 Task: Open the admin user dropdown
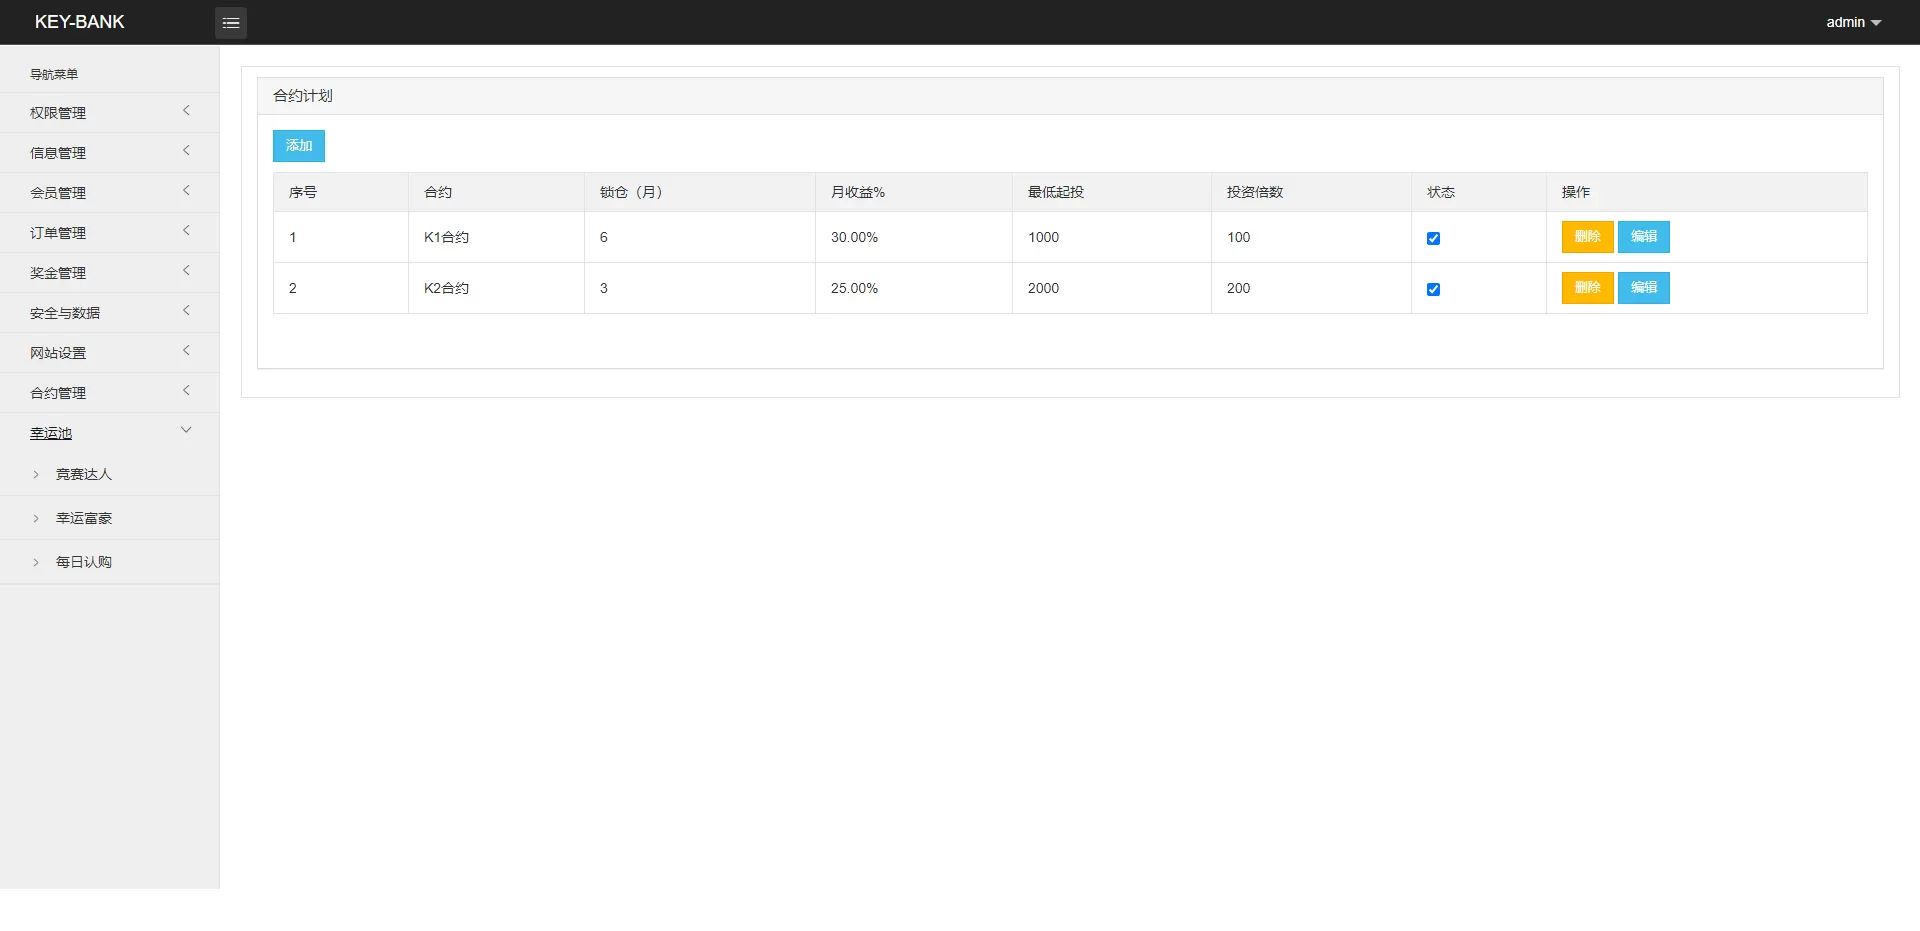pyautogui.click(x=1853, y=22)
